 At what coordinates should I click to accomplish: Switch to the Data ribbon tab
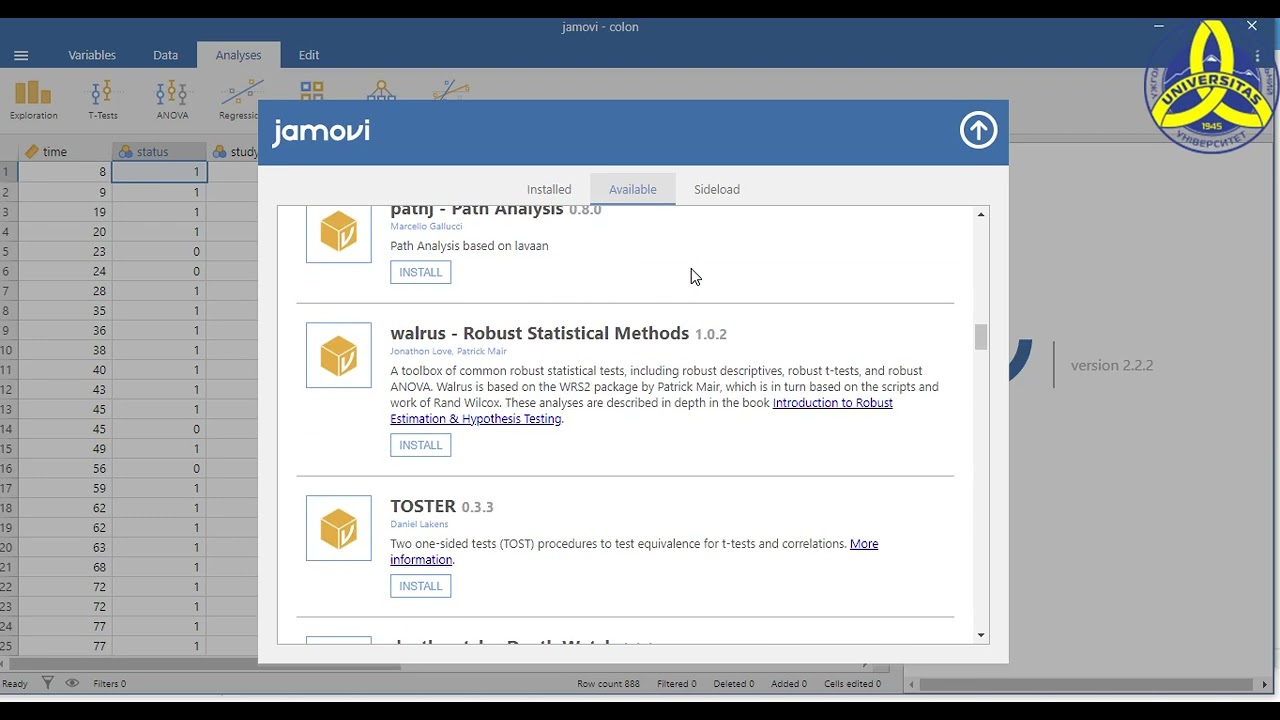tap(166, 55)
